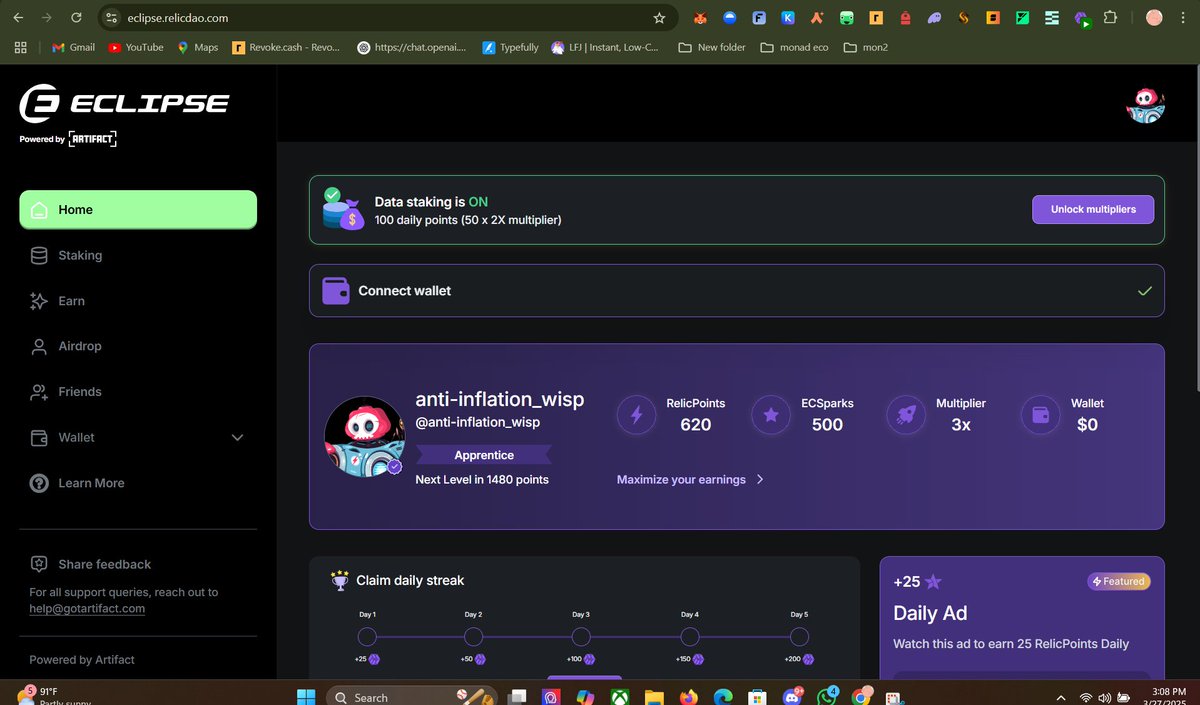Click the Maximize your earnings arrow
This screenshot has height=705, width=1200.
[x=760, y=480]
